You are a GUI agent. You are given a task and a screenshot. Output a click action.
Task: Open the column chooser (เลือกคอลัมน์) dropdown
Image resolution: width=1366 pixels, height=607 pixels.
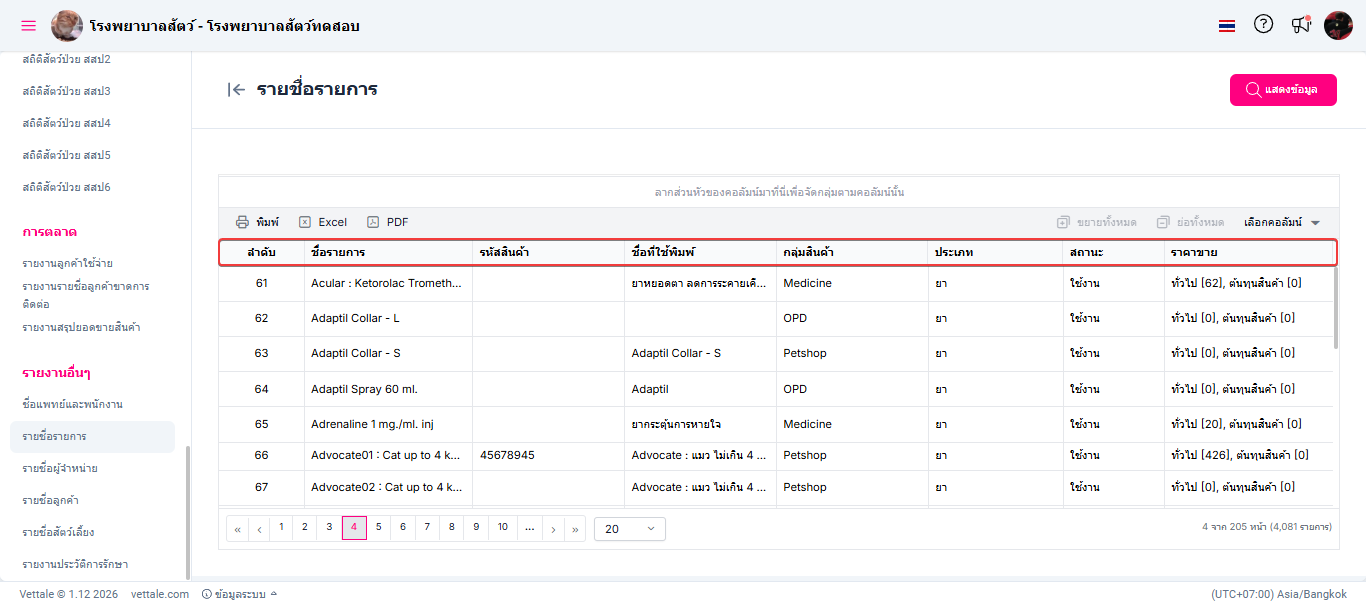pos(1282,222)
